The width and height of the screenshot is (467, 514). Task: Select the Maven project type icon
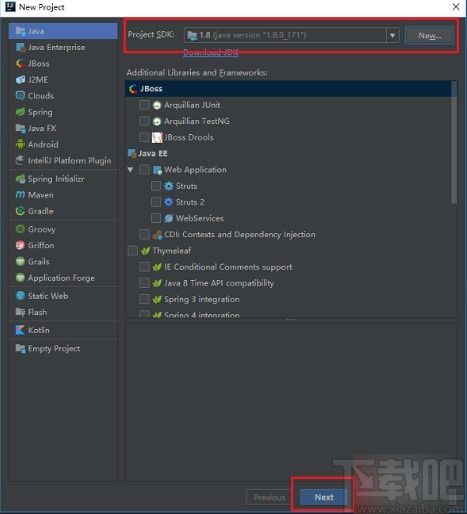[x=20, y=195]
